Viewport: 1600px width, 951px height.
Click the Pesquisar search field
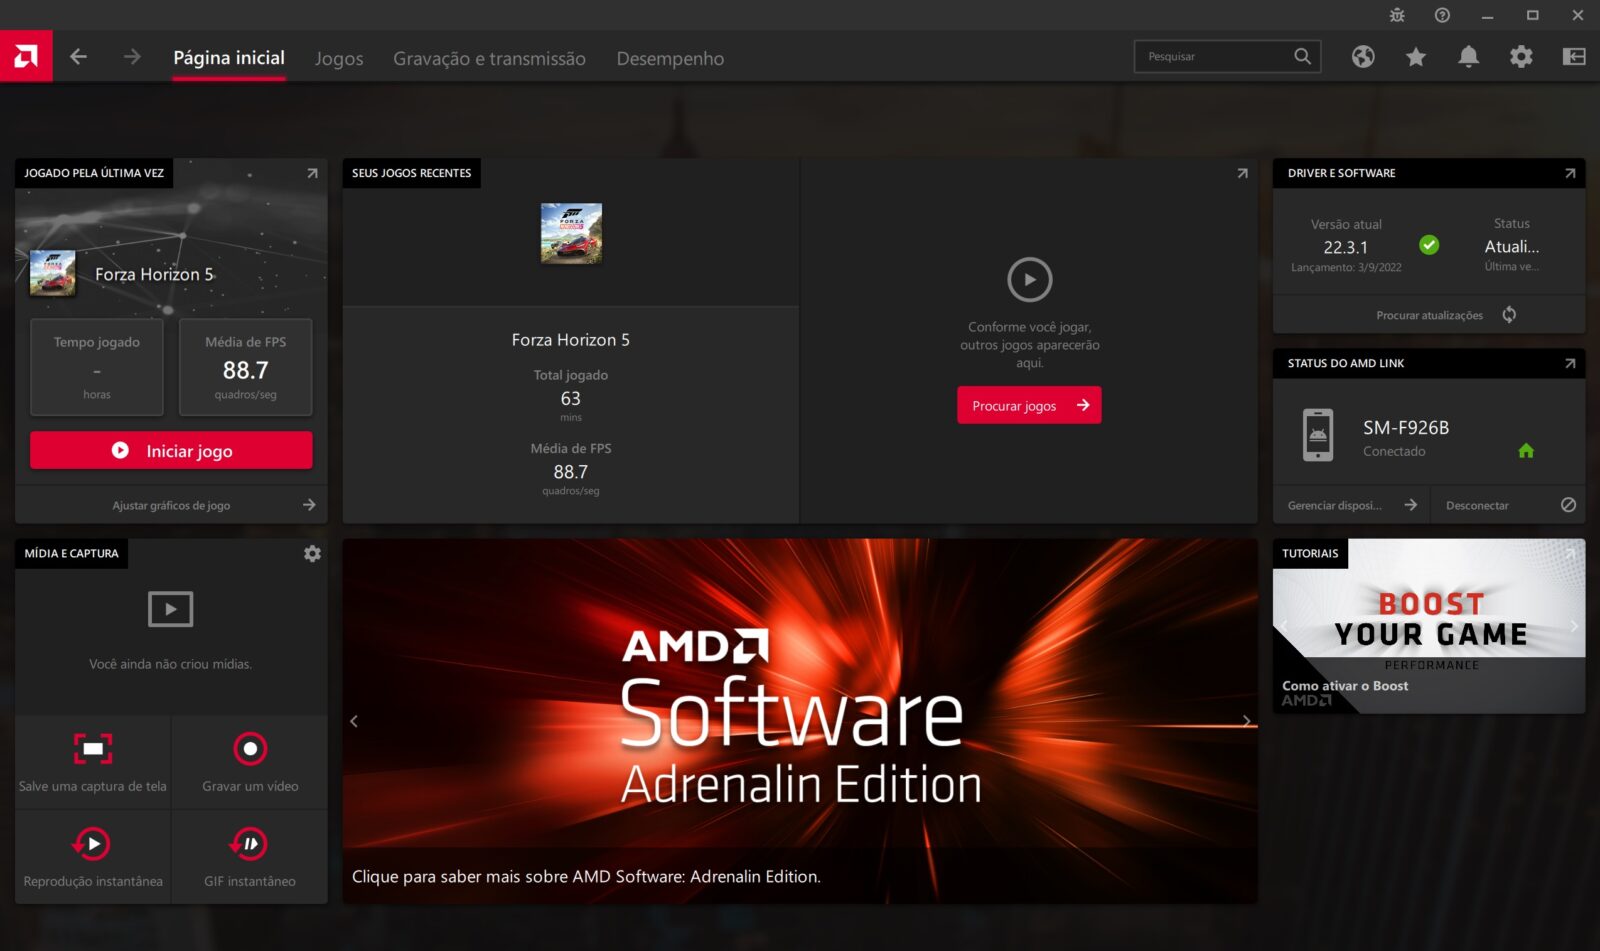pyautogui.click(x=1215, y=57)
